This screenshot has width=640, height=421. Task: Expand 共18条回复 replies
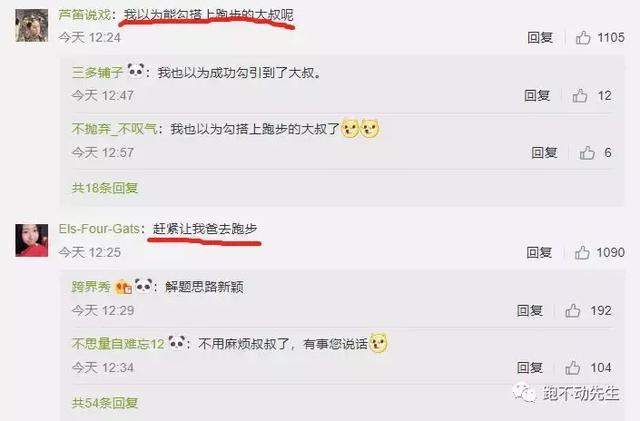[x=105, y=188]
